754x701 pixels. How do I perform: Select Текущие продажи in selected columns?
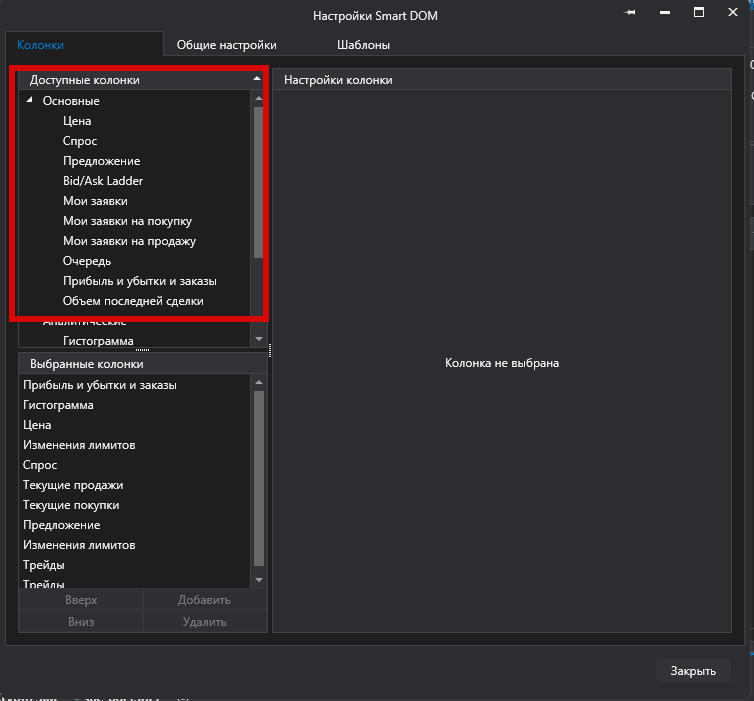tap(73, 485)
